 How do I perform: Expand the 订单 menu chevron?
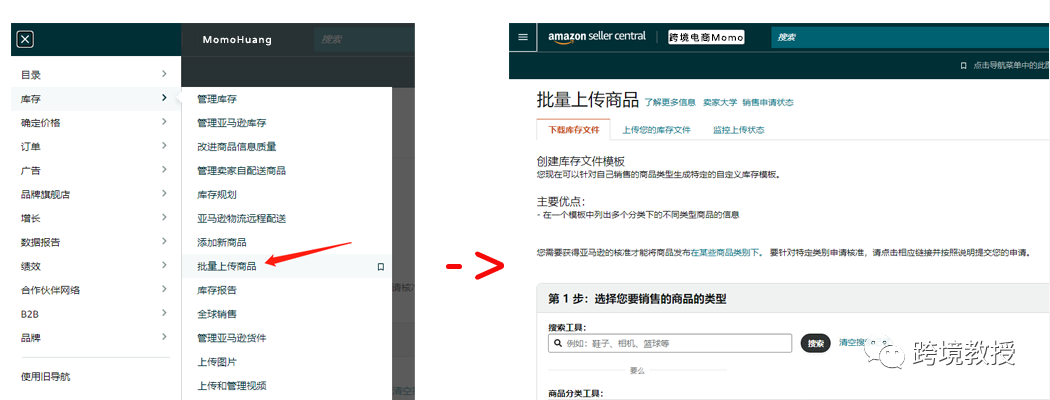[164, 146]
